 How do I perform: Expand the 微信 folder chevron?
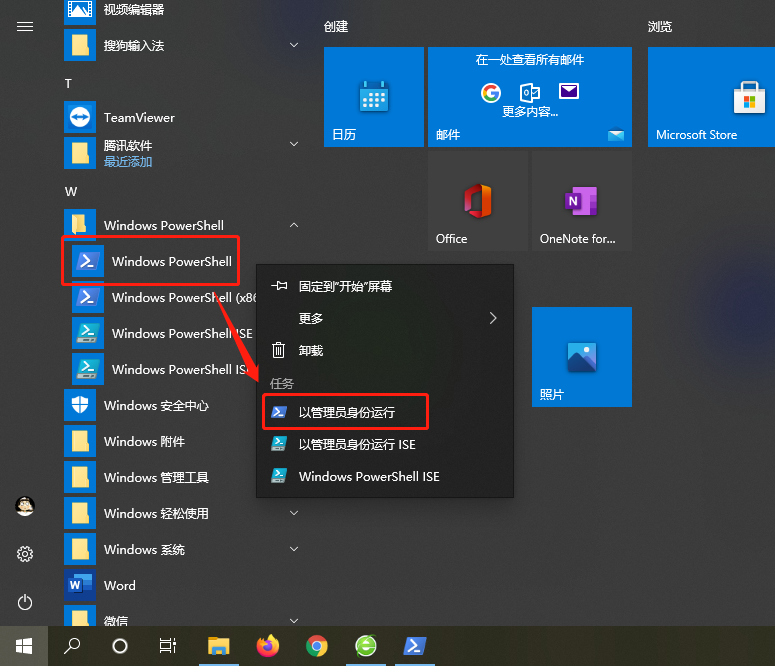tap(294, 621)
